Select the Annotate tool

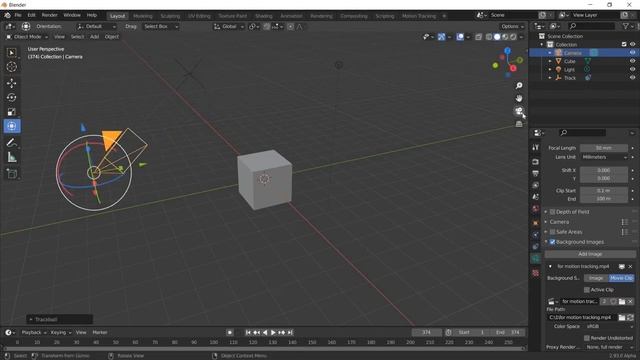(x=11, y=142)
